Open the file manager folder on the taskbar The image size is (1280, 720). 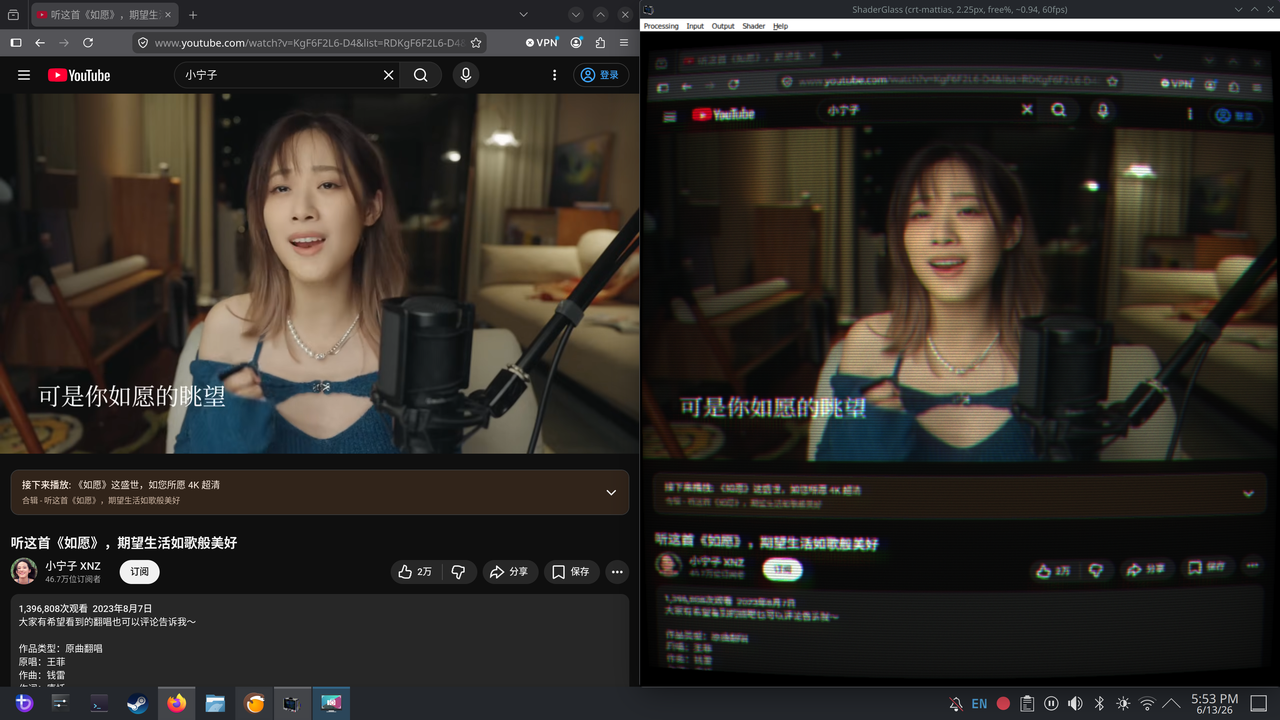coord(215,703)
